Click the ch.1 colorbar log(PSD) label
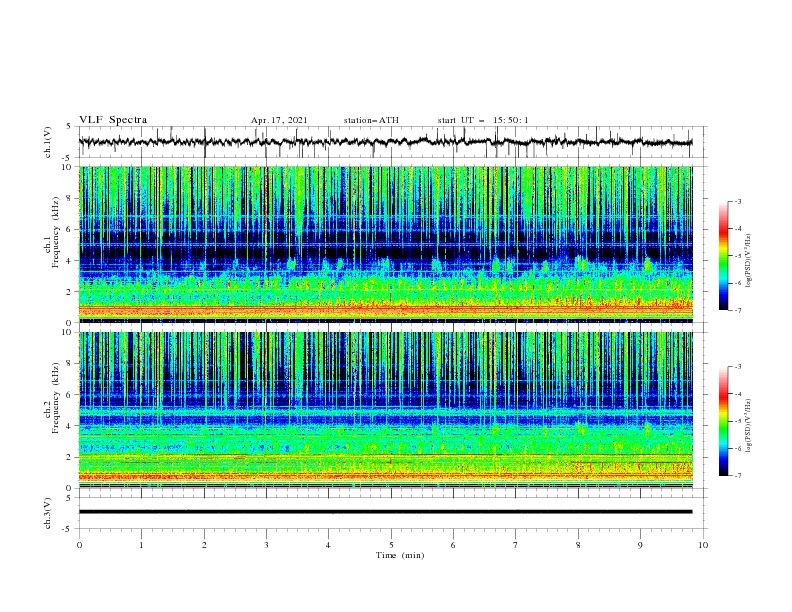Screen dimensions: 792x612 [749, 261]
